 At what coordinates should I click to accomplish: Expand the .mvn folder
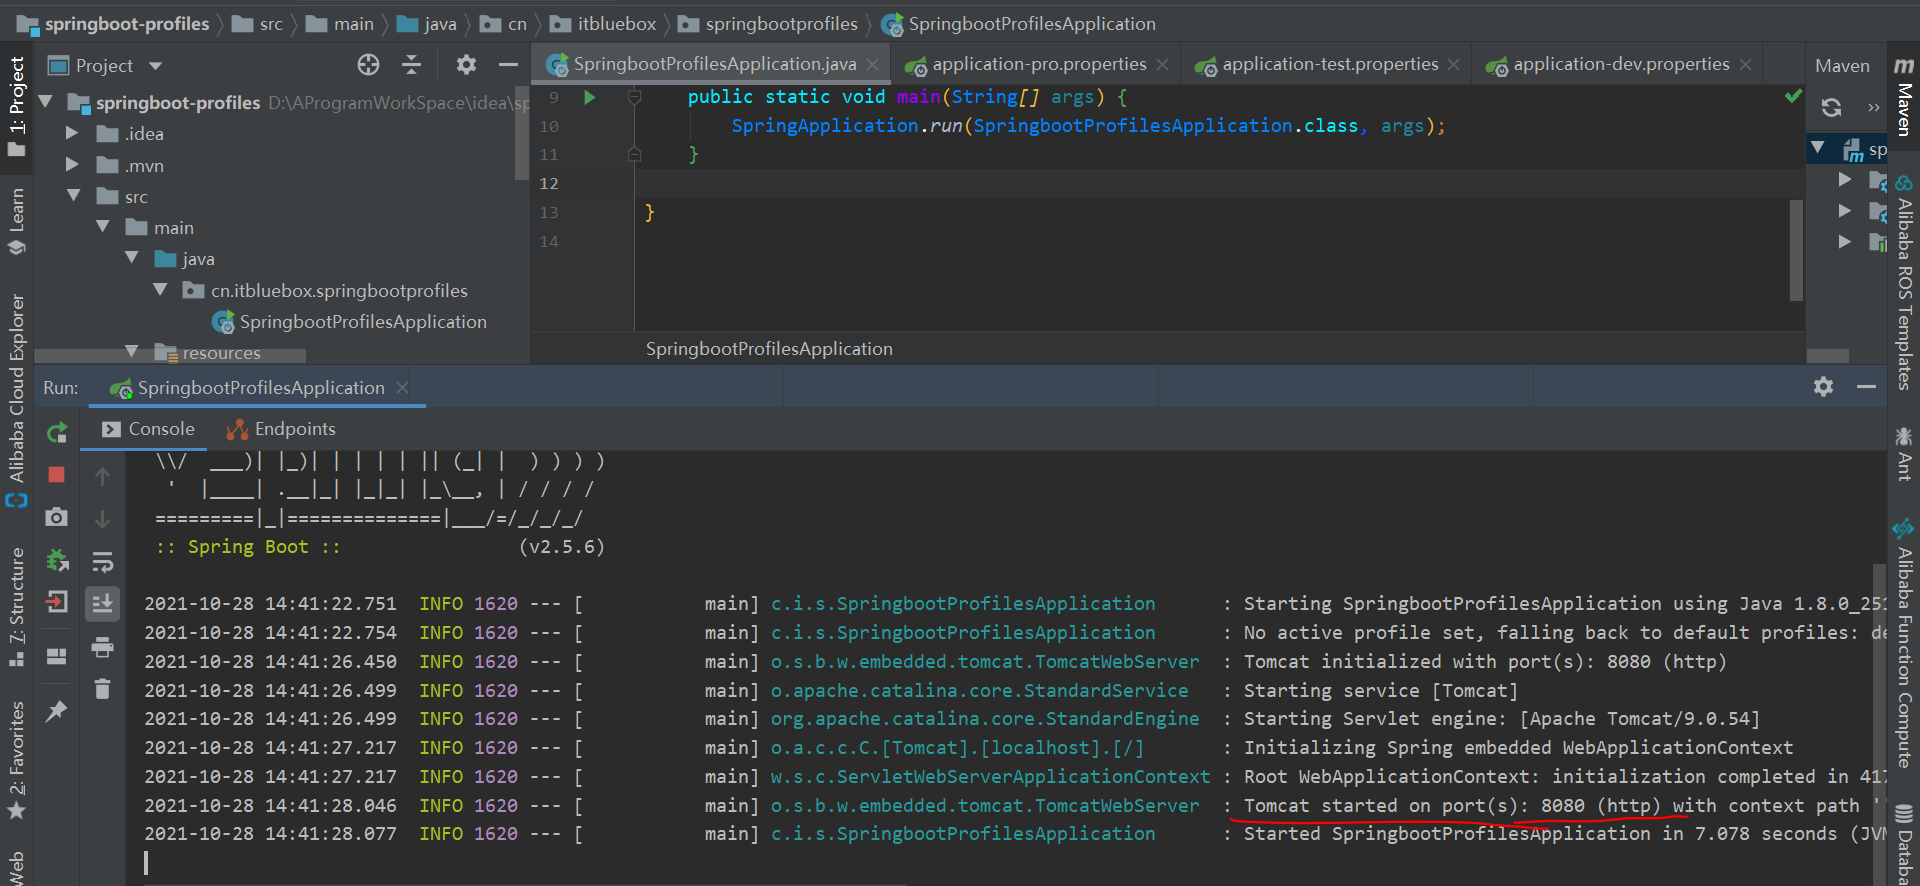click(72, 165)
